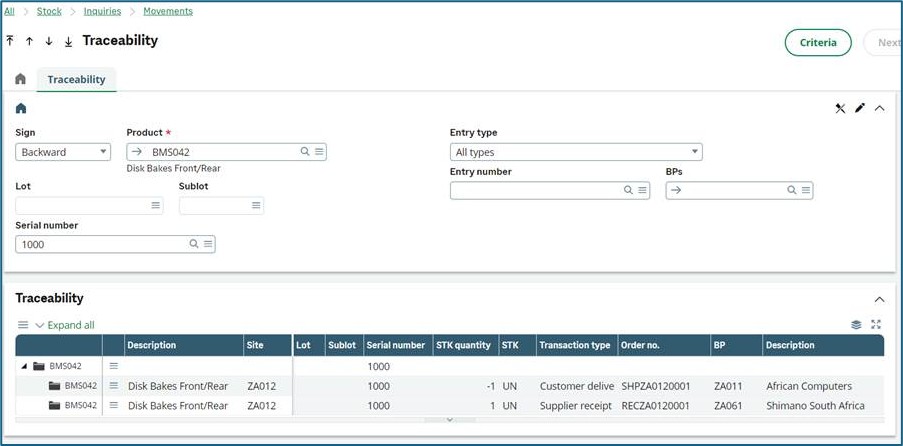Collapse the BMS042 root tree node
Image resolution: width=903 pixels, height=446 pixels.
pyautogui.click(x=24, y=367)
